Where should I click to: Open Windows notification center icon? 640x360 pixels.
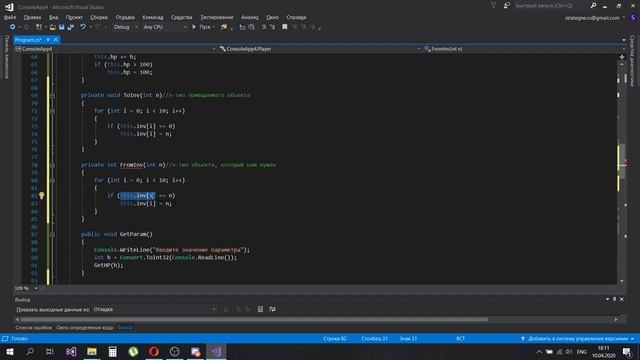click(627, 352)
